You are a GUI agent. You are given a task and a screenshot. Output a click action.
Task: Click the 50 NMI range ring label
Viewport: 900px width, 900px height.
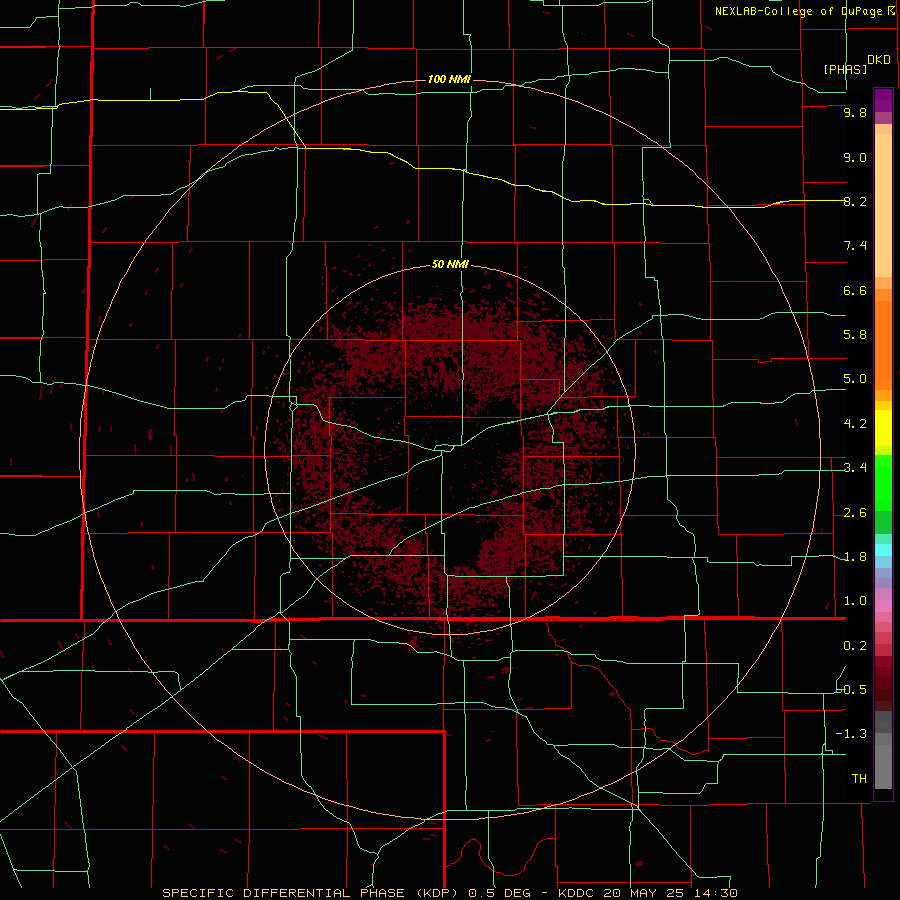click(x=450, y=264)
